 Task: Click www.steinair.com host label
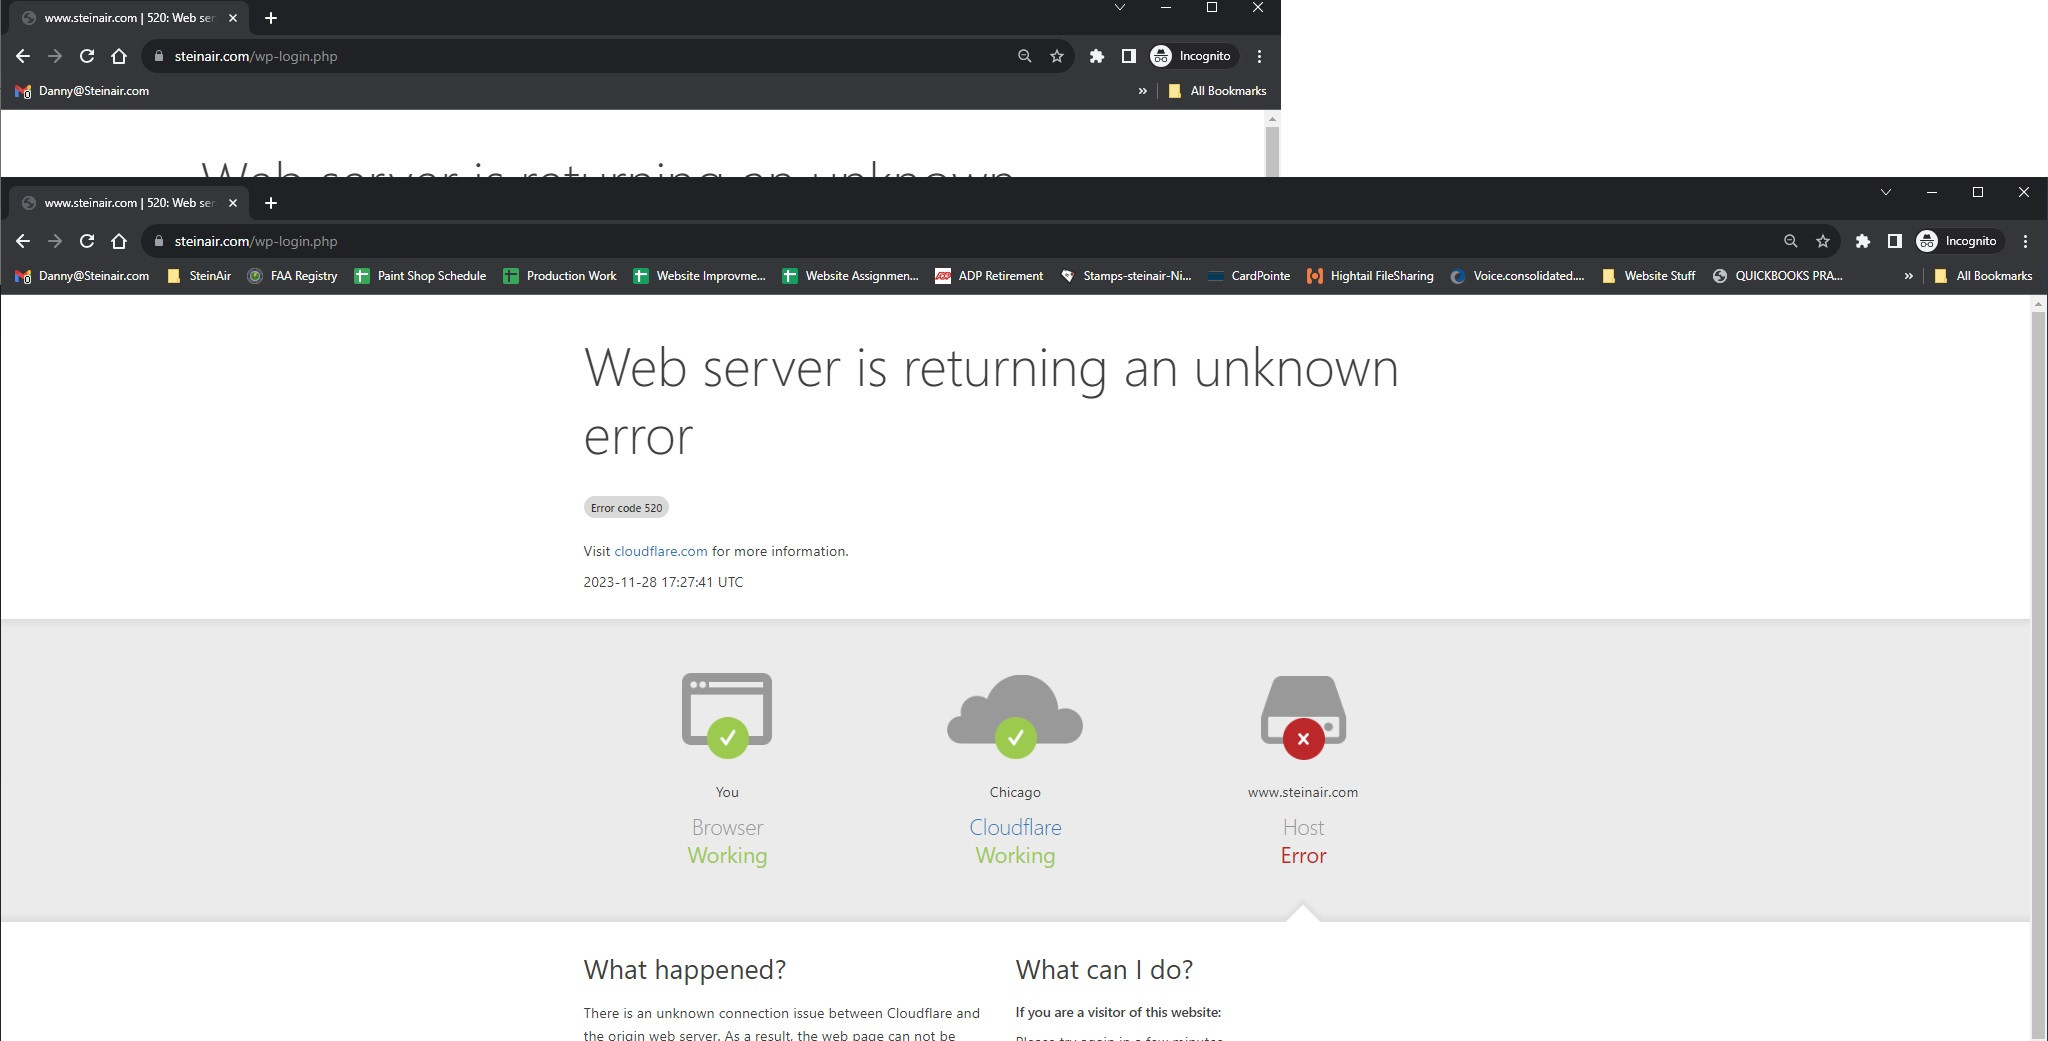[x=1303, y=792]
